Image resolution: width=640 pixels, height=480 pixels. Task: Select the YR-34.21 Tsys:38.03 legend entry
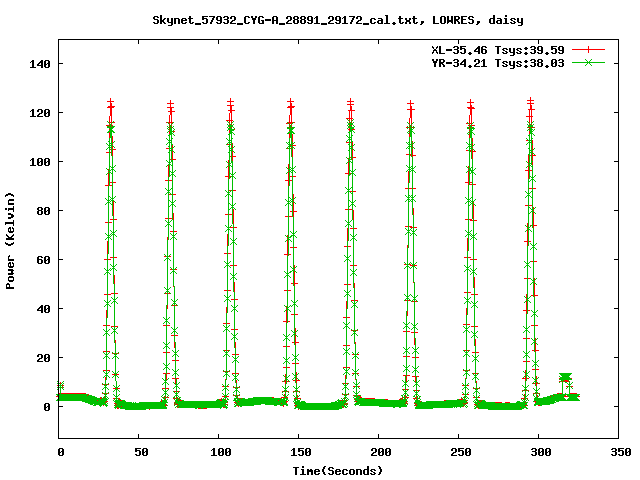pos(498,63)
